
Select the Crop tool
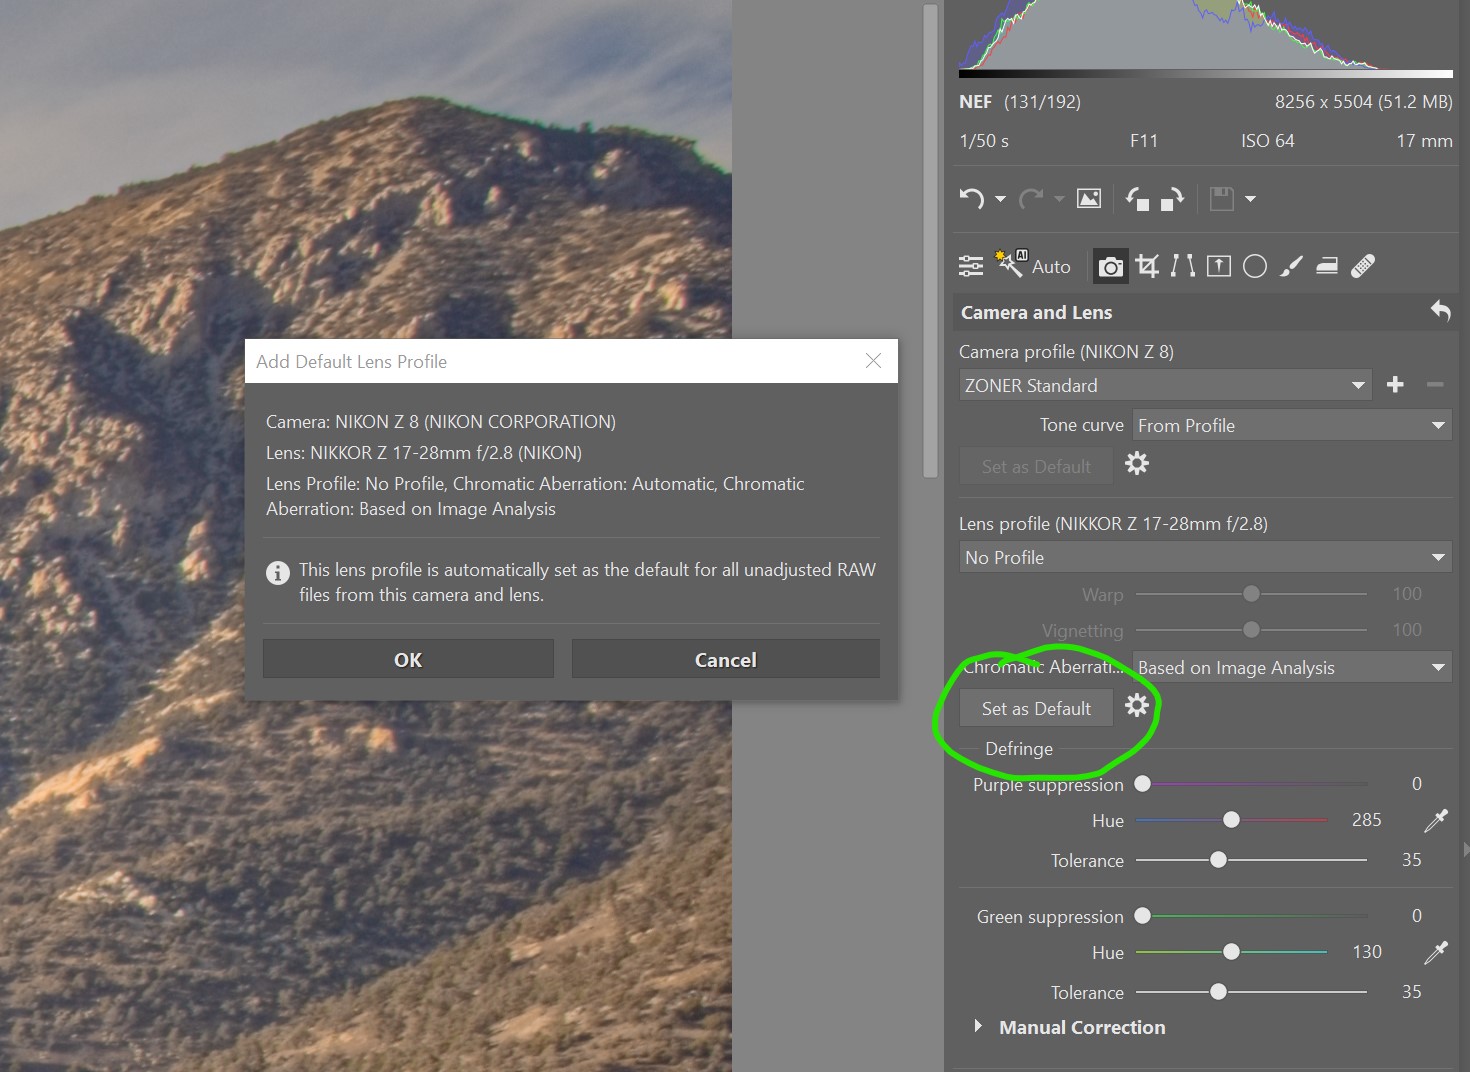[x=1147, y=265]
